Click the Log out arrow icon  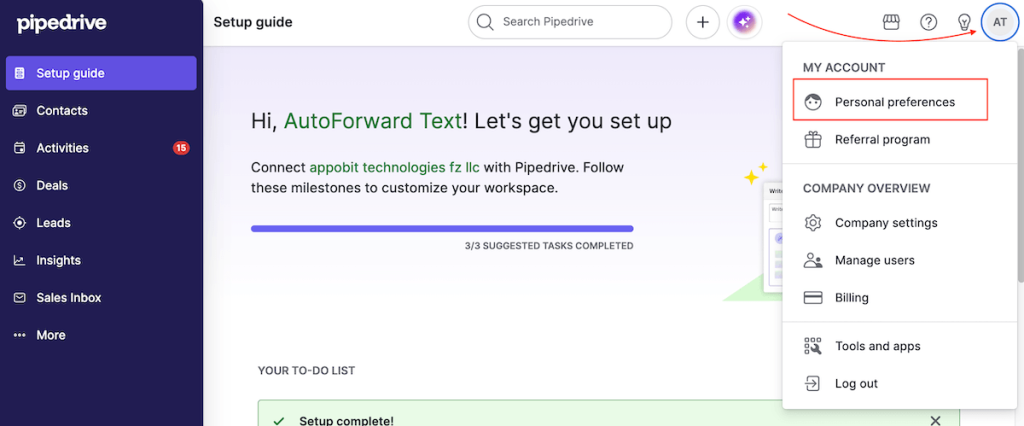[x=812, y=384]
